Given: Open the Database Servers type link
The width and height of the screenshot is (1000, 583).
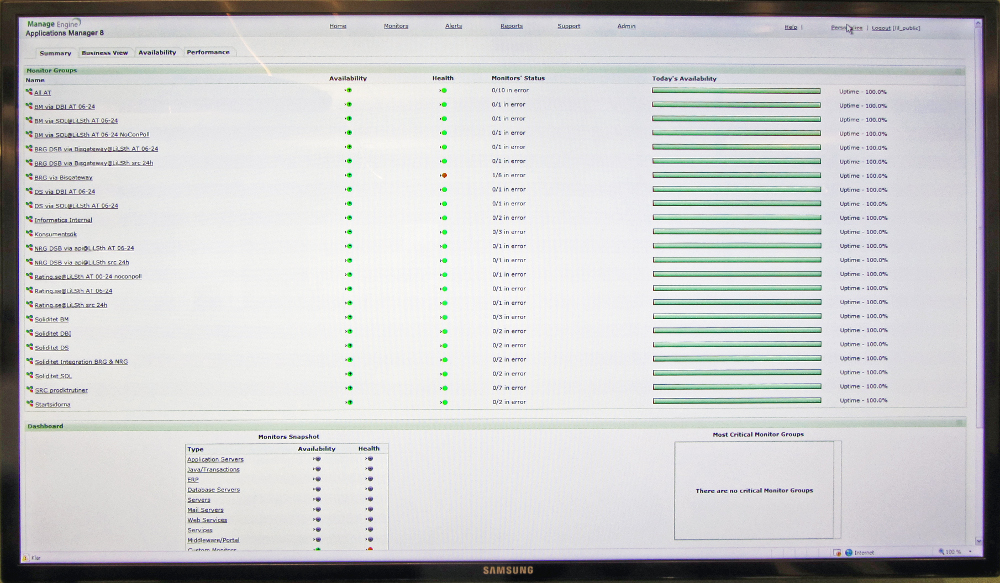Looking at the screenshot, I should click(x=214, y=490).
